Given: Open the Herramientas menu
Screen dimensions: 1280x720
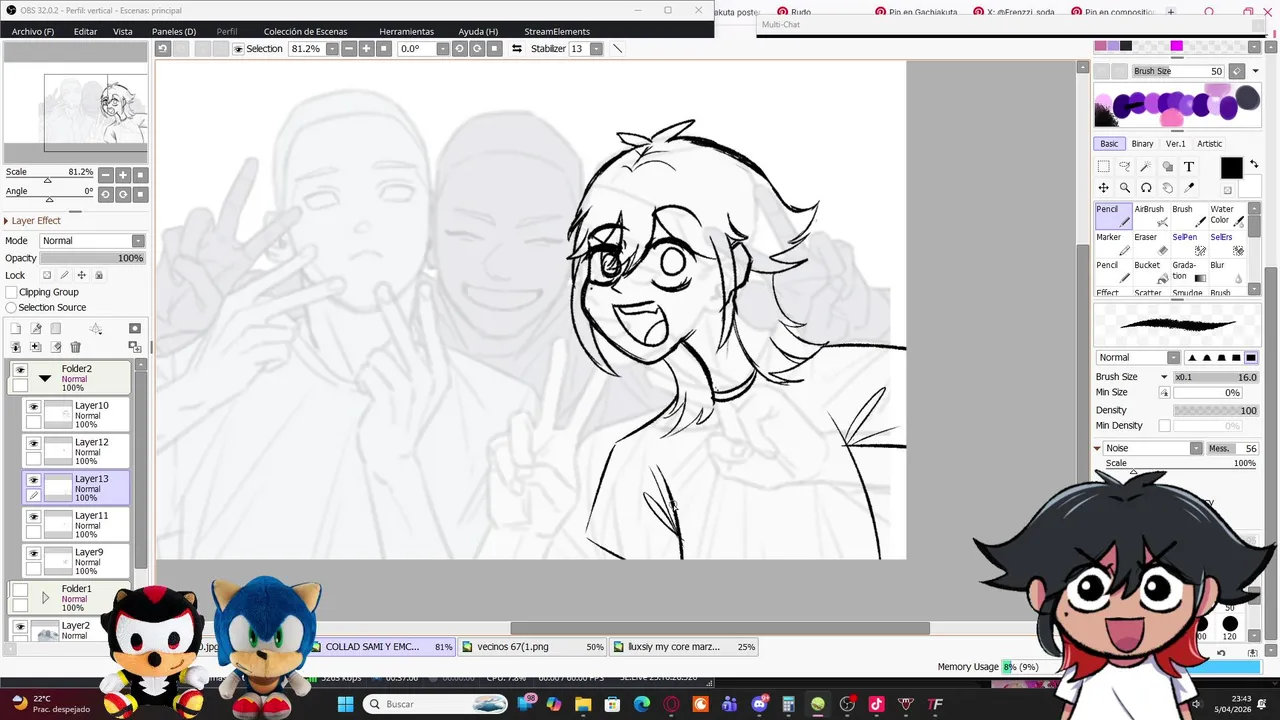Looking at the screenshot, I should pyautogui.click(x=407, y=31).
